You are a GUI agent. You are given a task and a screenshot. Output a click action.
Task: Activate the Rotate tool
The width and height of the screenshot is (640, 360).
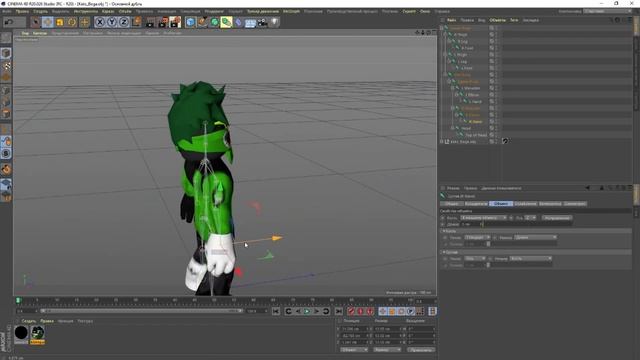click(72, 22)
